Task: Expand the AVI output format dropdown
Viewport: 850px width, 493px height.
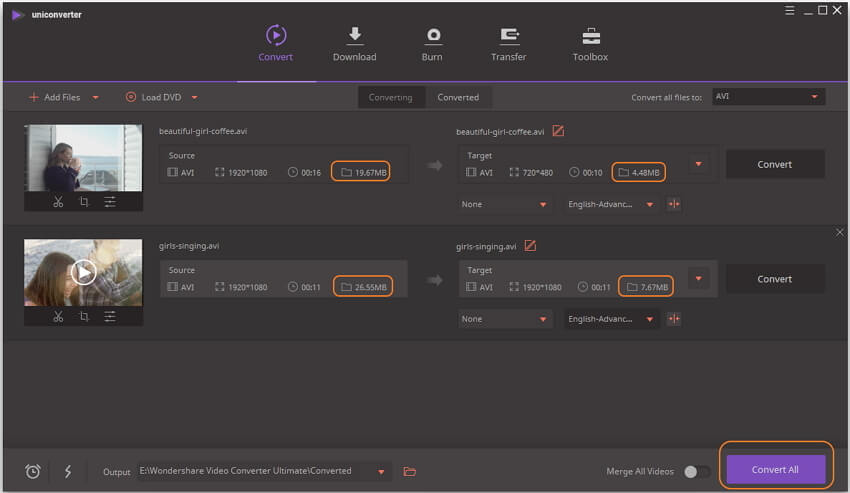Action: point(768,97)
